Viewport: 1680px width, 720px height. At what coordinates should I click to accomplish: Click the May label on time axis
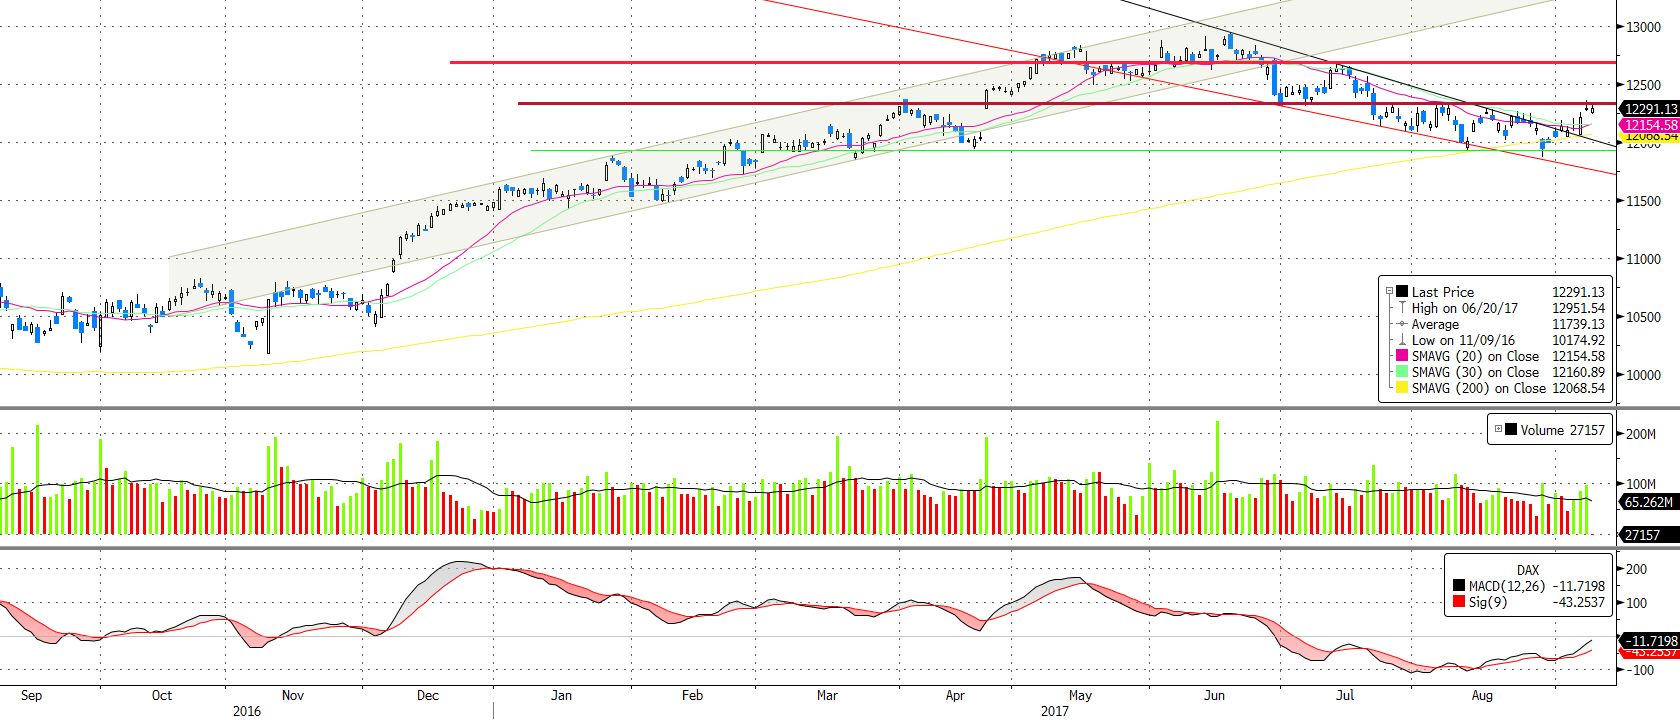[1080, 695]
